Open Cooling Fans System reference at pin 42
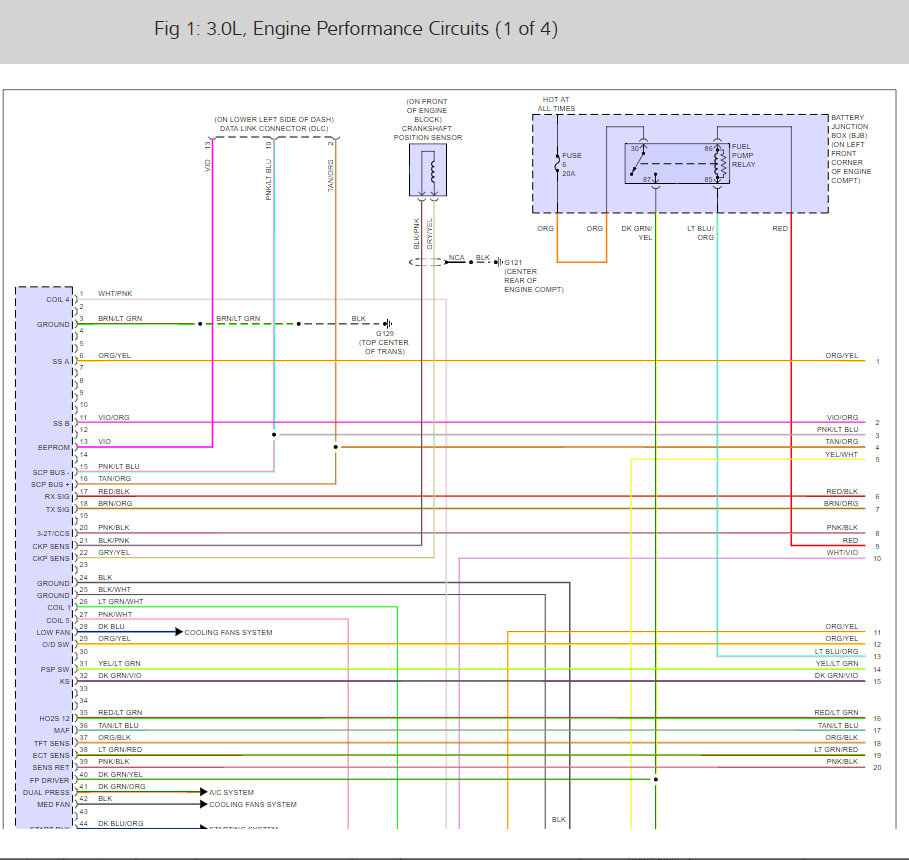The image size is (909, 860). pos(252,804)
